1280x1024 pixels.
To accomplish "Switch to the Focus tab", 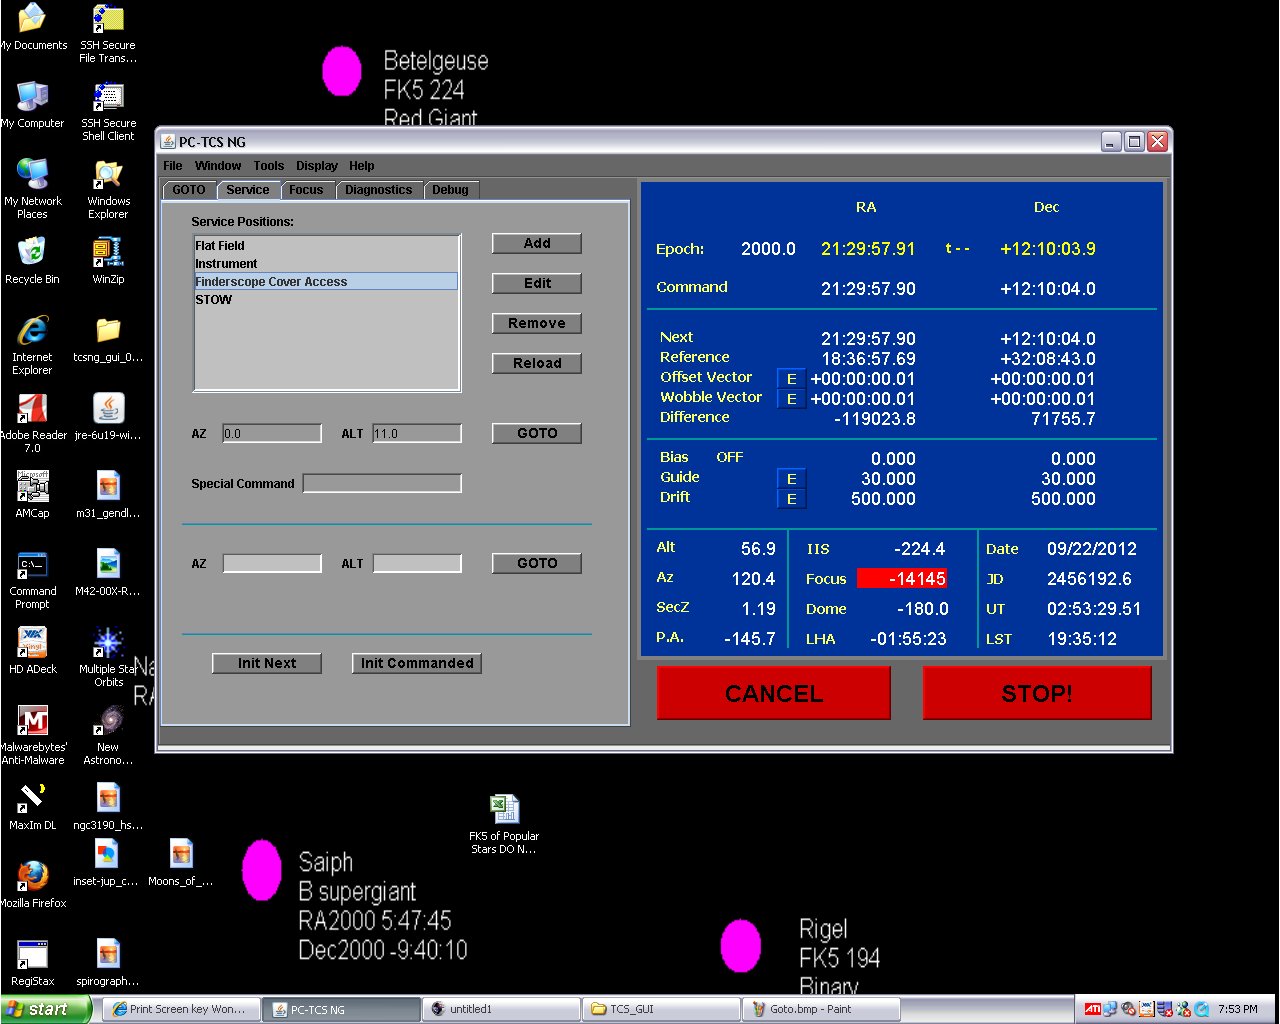I will click(306, 190).
